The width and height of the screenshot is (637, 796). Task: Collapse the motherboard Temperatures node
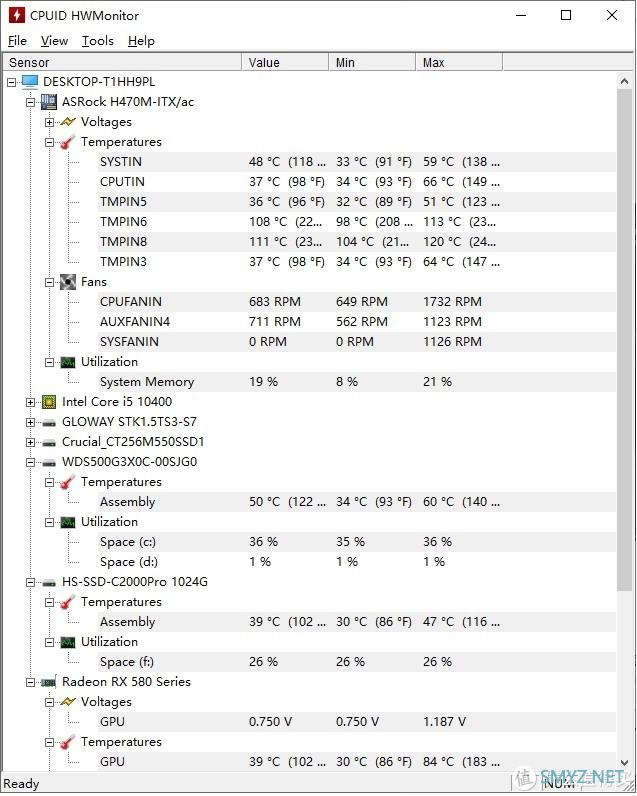coord(49,142)
